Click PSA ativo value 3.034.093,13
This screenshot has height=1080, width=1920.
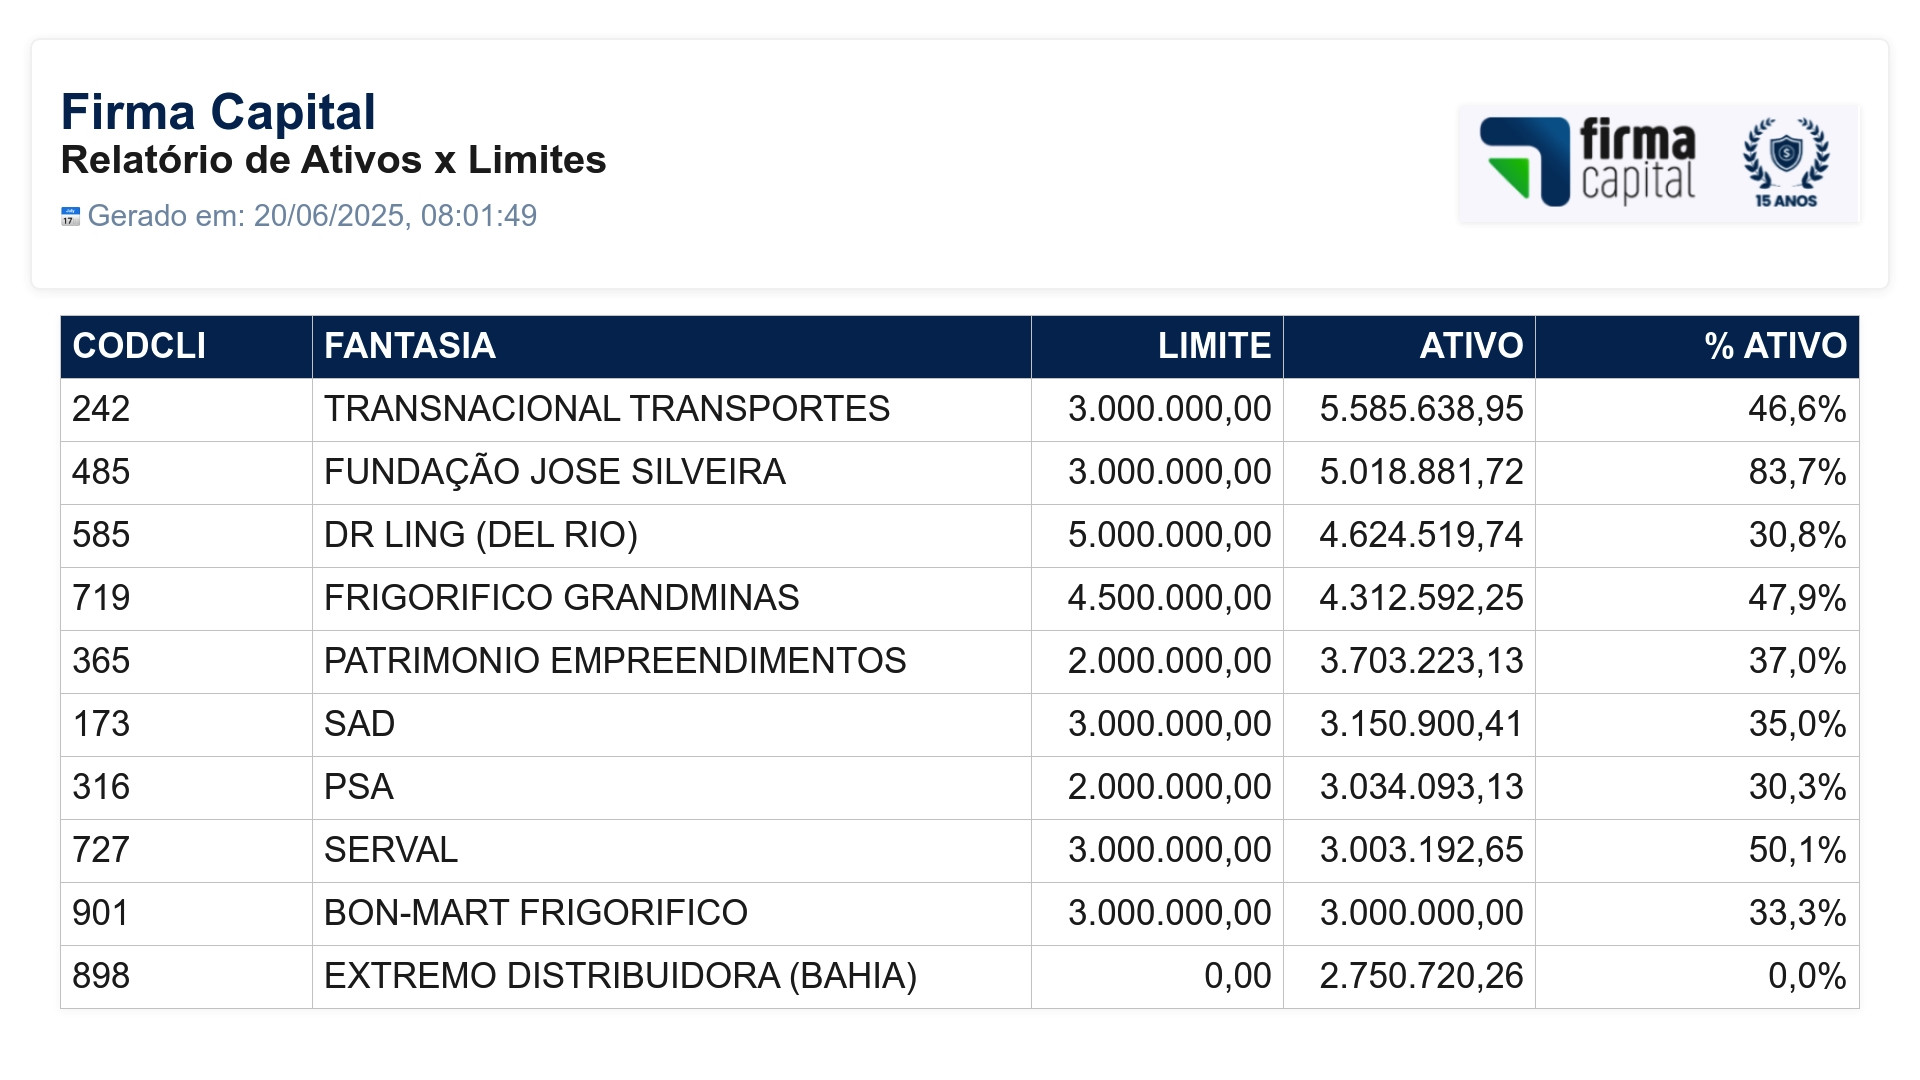(x=1421, y=787)
